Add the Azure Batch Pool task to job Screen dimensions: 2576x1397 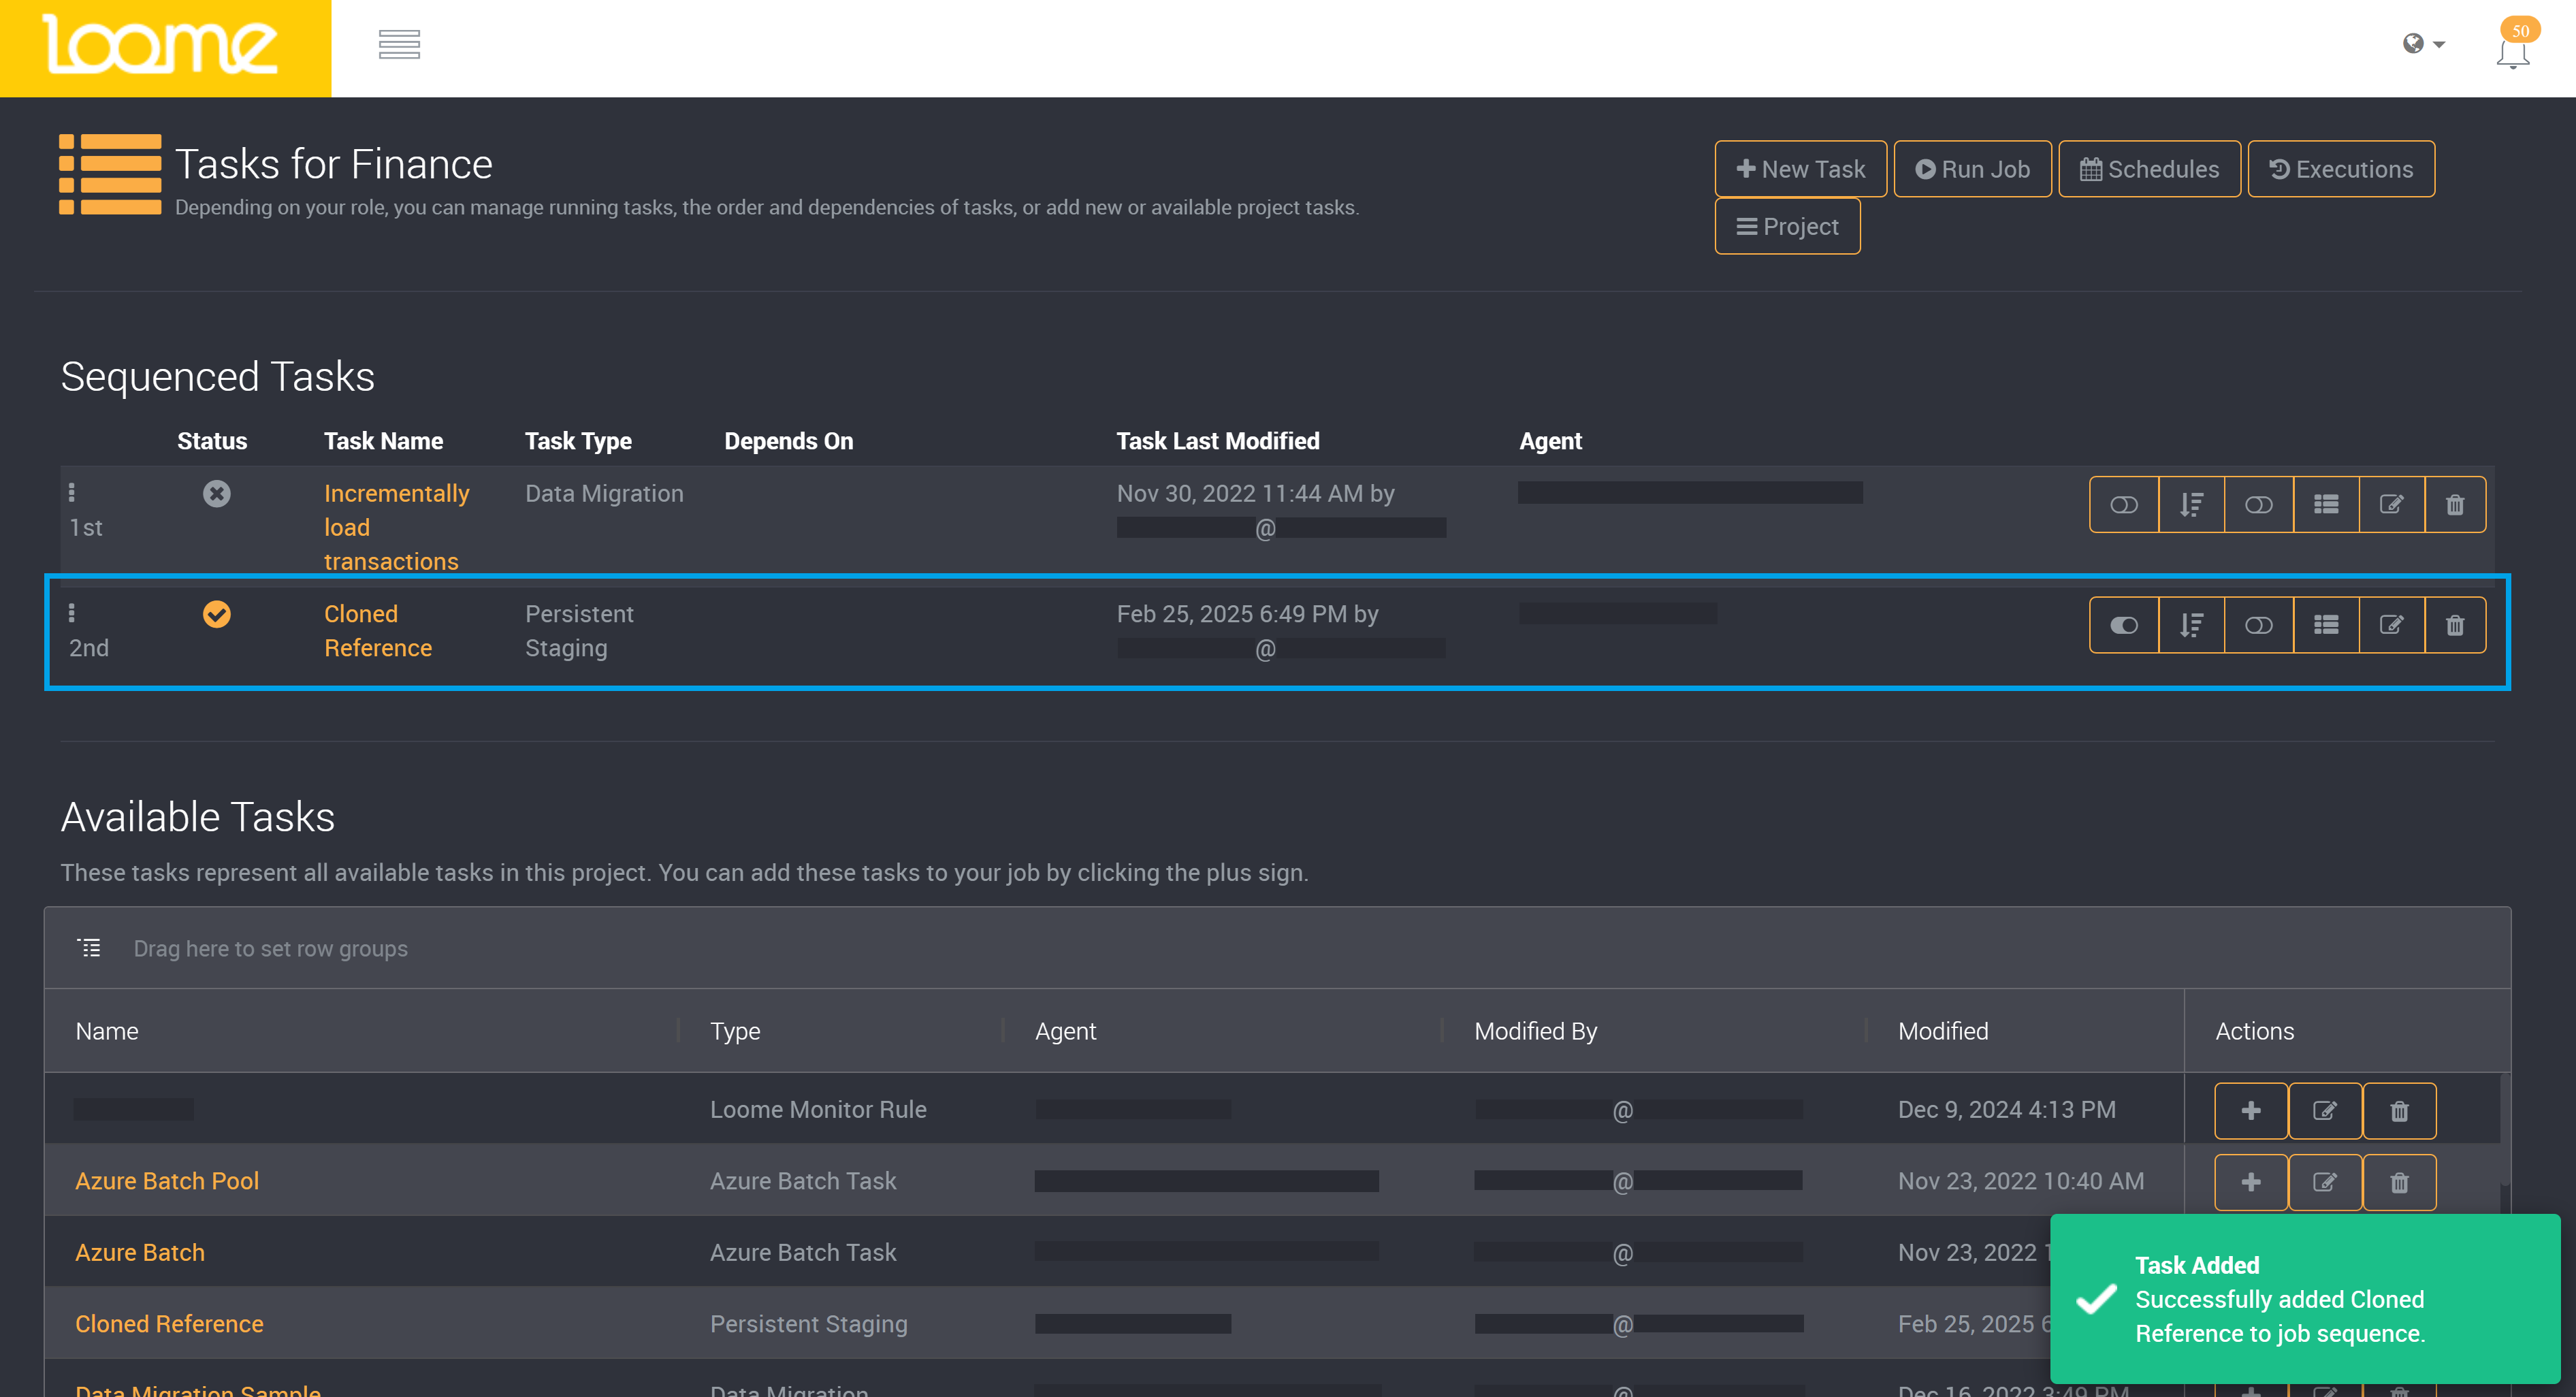click(2251, 1183)
